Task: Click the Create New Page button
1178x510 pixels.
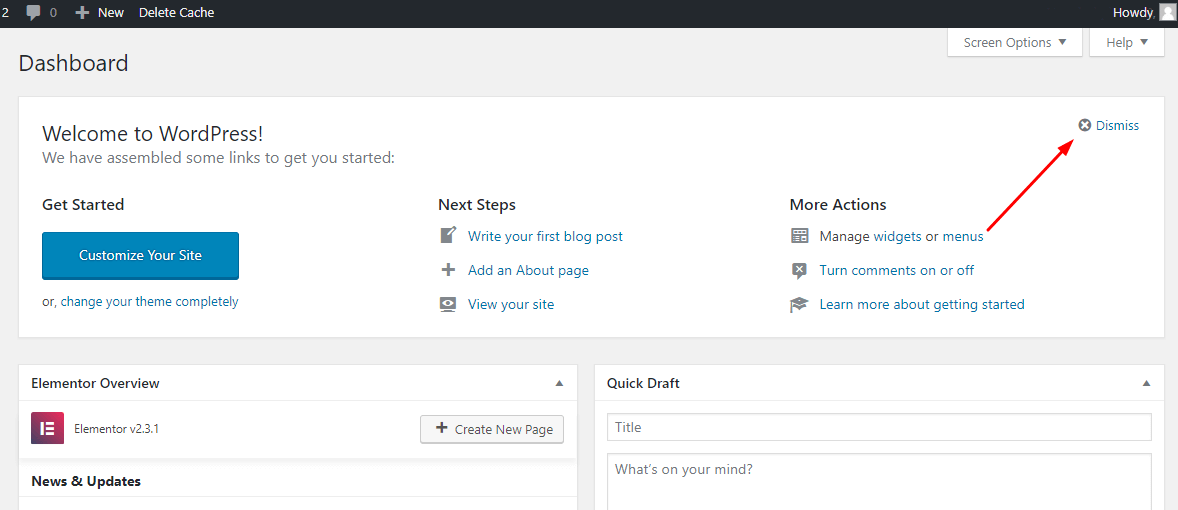Action: (492, 429)
